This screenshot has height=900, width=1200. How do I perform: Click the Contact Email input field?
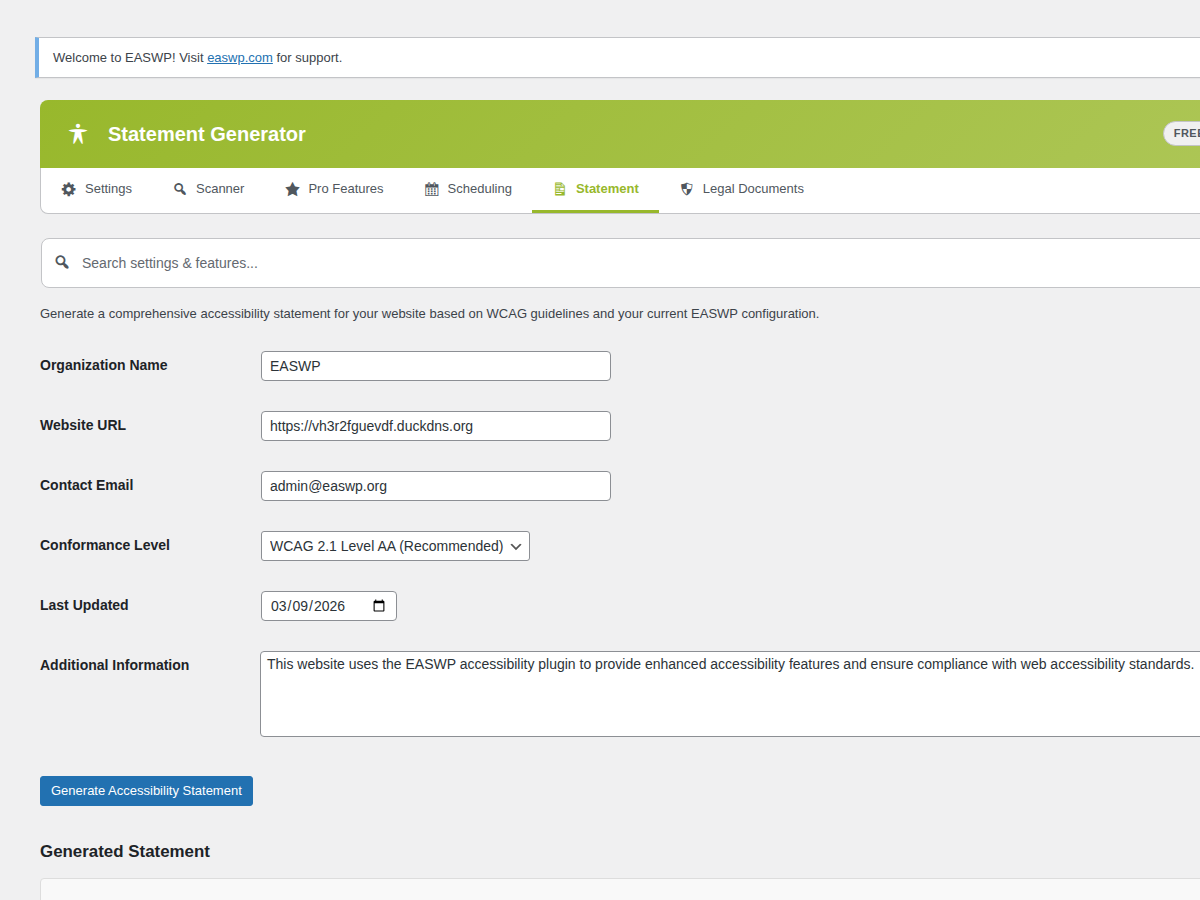[435, 486]
